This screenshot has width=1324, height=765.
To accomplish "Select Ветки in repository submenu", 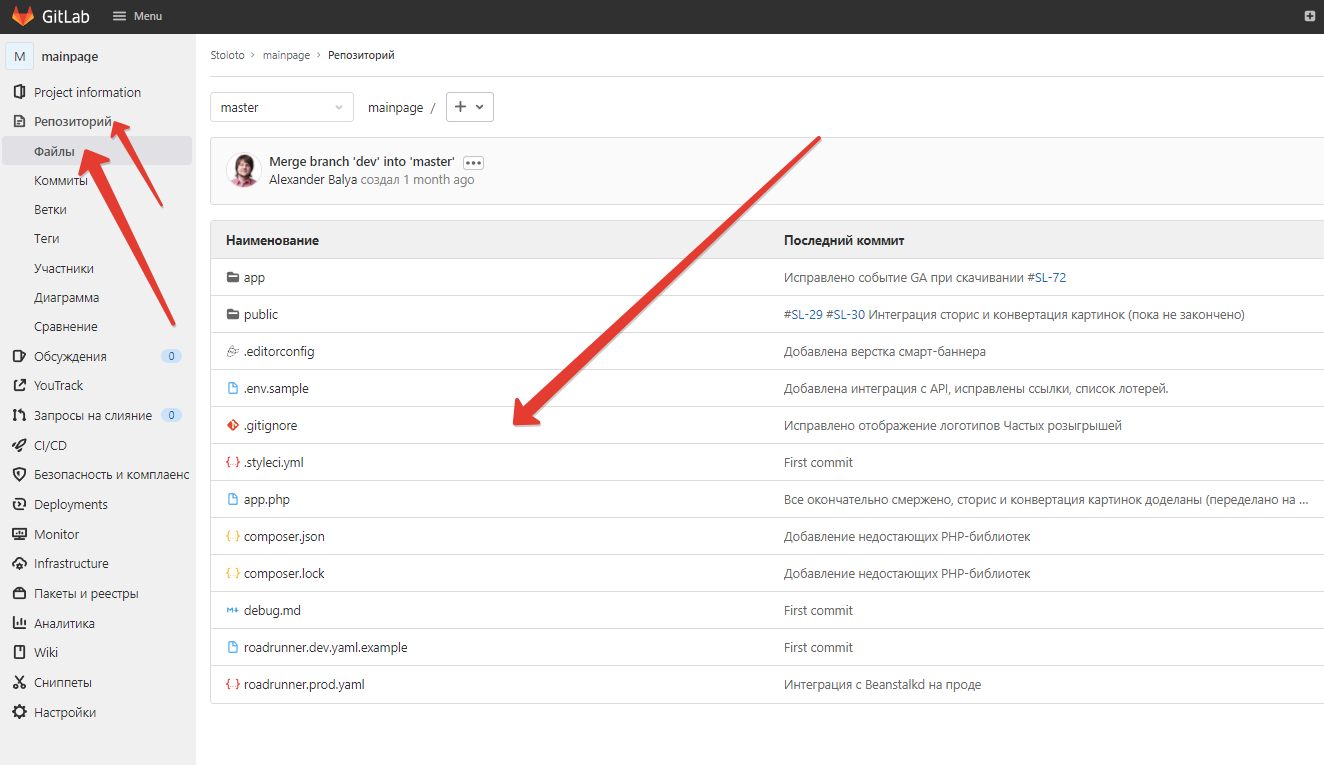I will 50,210.
